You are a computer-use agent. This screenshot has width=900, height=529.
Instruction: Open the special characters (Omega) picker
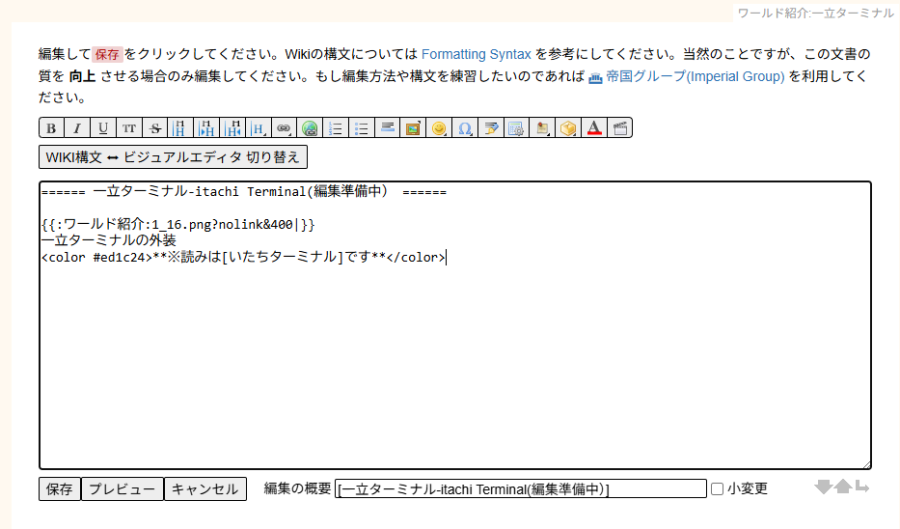point(464,128)
